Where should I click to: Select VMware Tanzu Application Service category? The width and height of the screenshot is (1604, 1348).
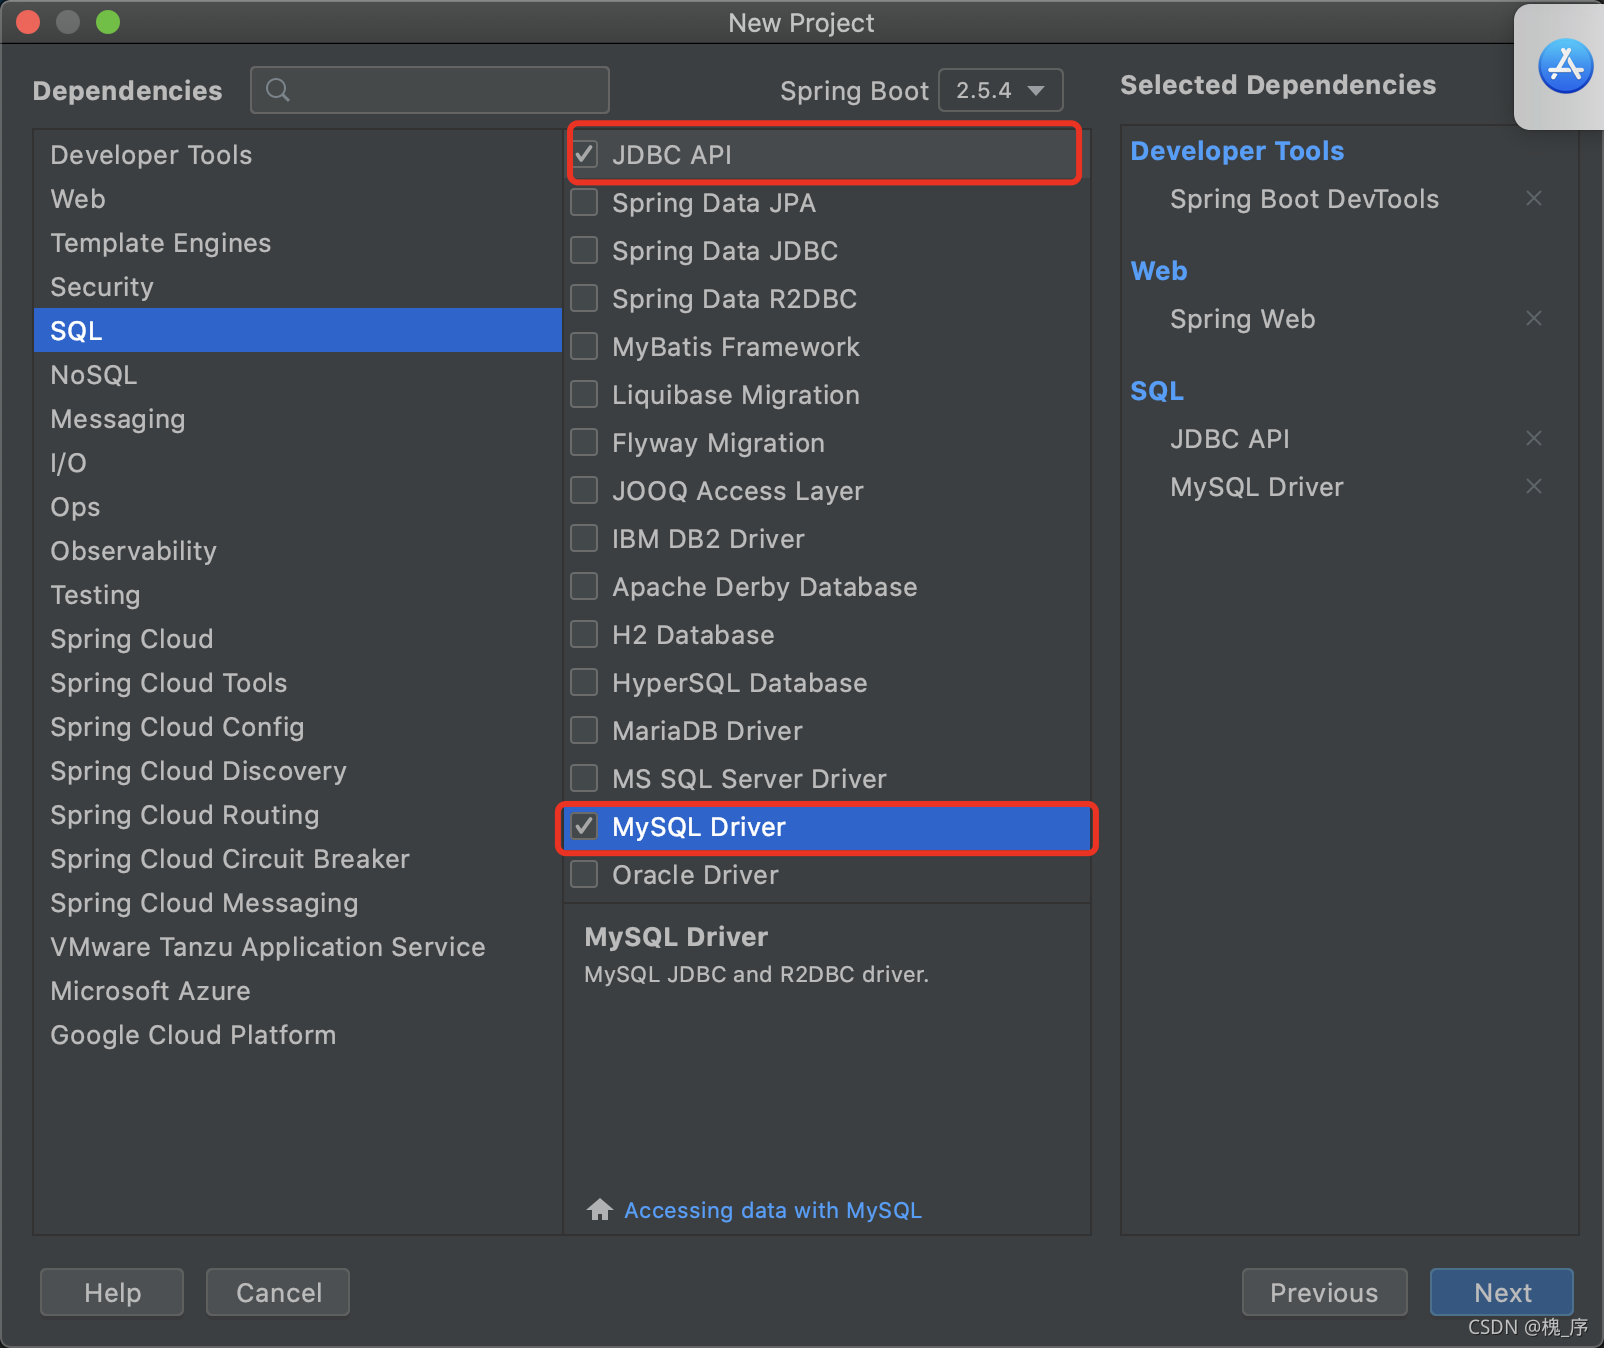tap(298, 947)
